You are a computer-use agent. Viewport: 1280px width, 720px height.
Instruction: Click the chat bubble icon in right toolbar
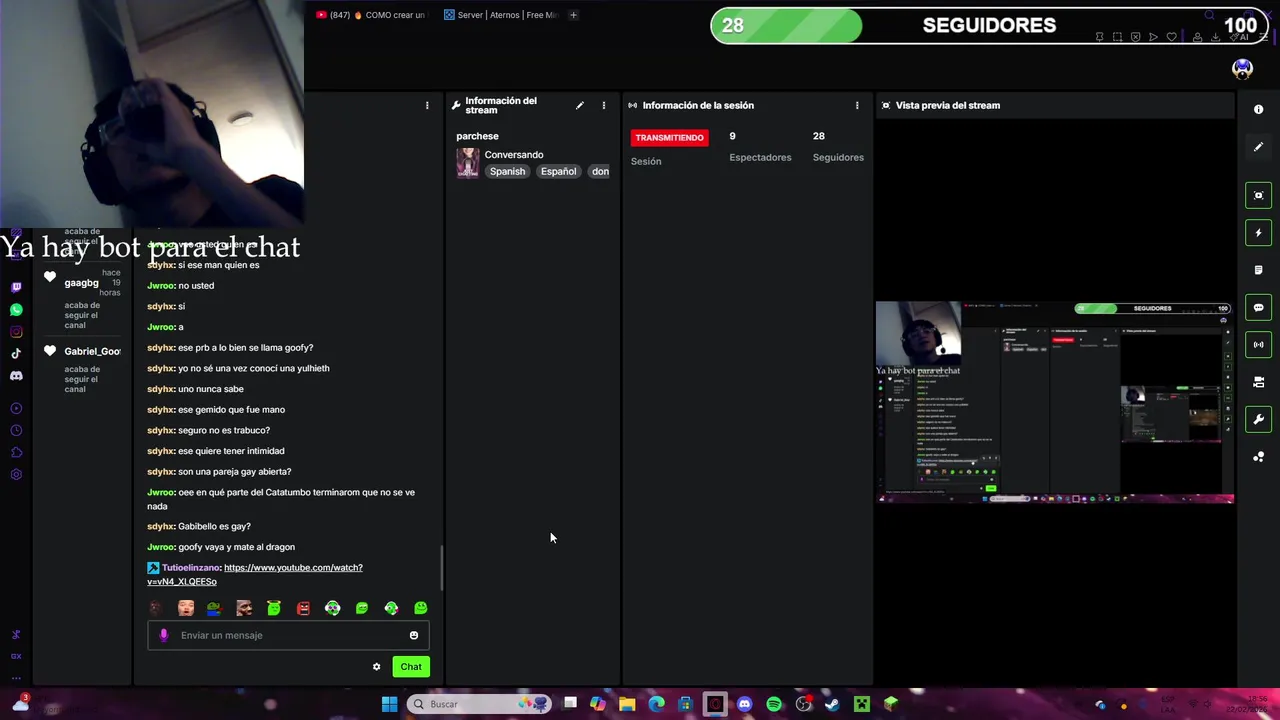point(1258,307)
